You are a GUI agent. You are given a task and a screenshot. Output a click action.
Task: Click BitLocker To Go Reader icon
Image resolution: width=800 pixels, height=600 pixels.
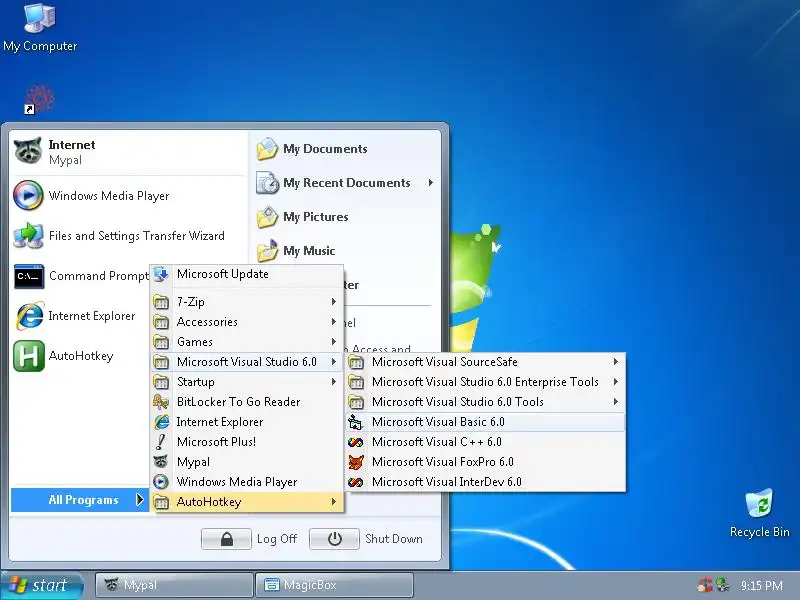click(x=161, y=402)
